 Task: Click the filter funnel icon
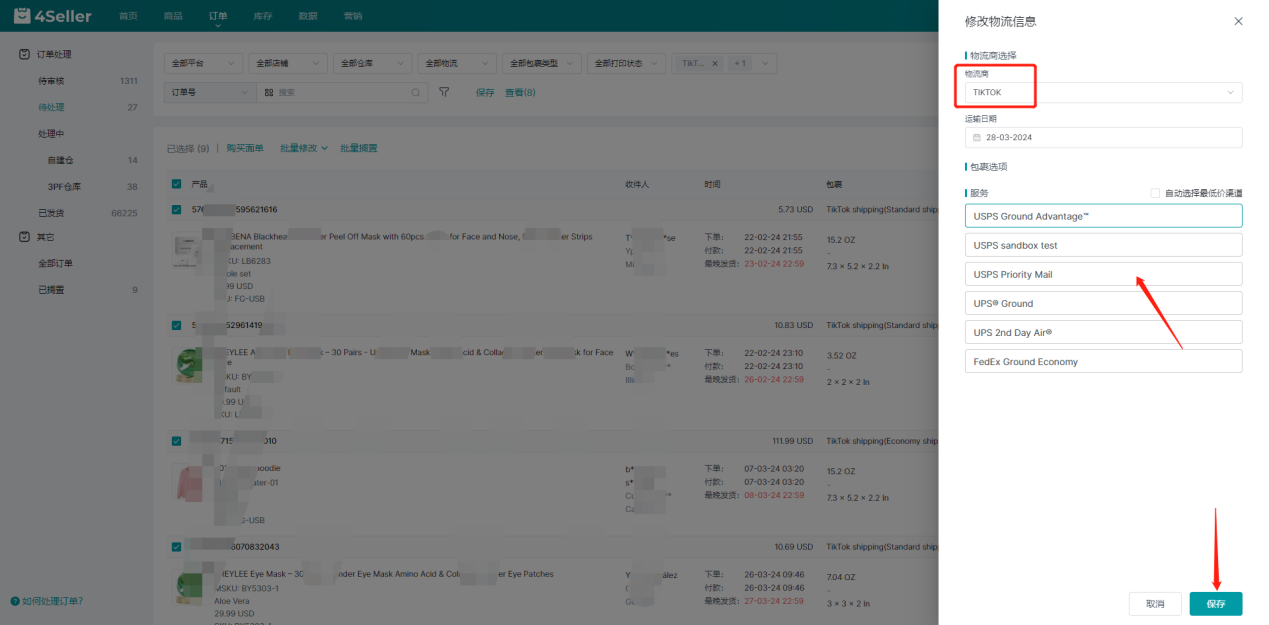click(x=444, y=92)
